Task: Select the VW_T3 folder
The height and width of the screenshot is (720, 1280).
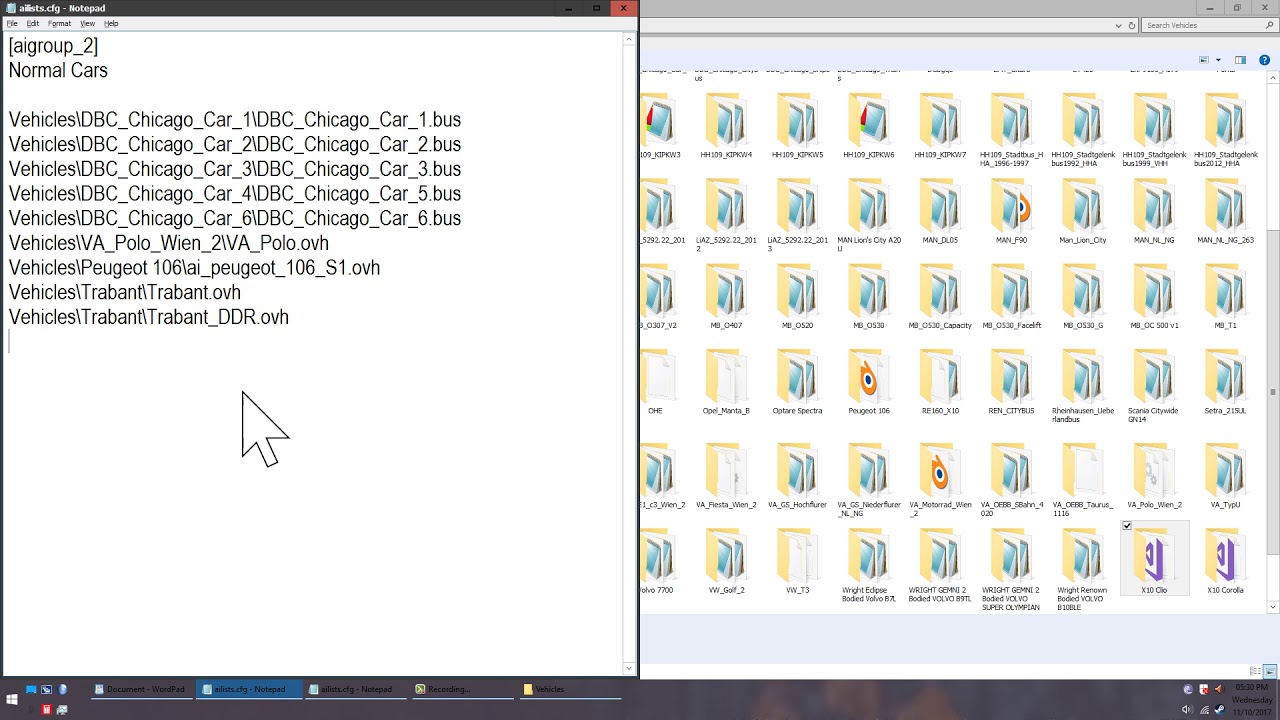Action: (797, 562)
